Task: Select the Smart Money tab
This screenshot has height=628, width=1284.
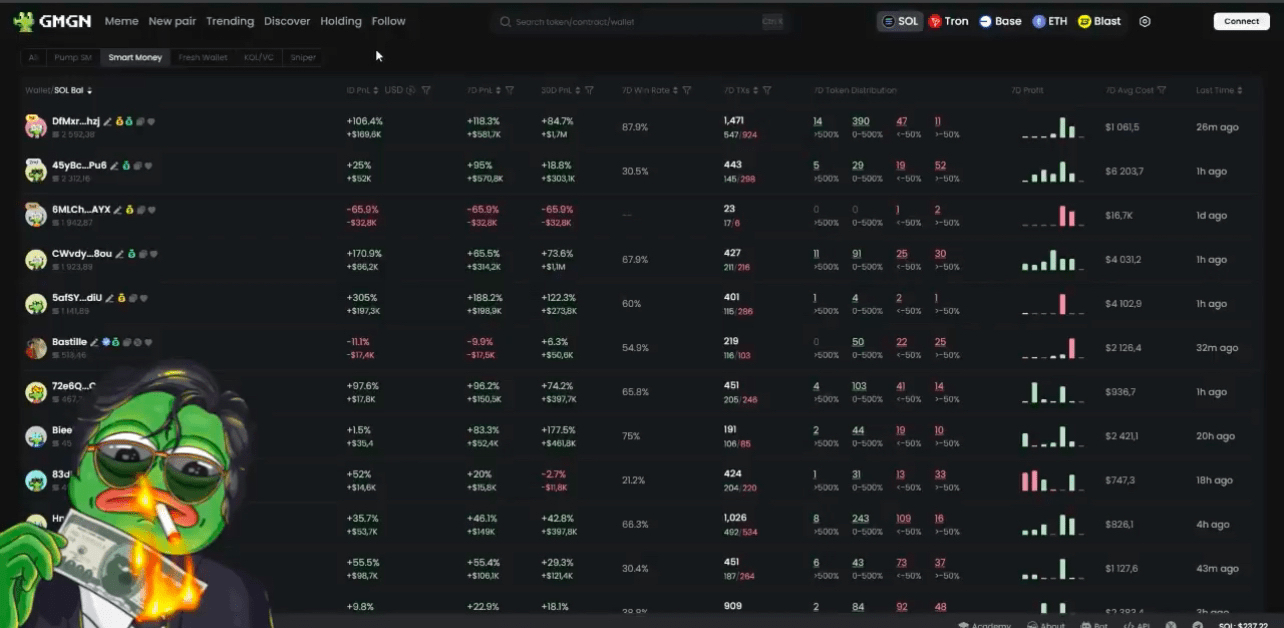Action: click(x=135, y=58)
